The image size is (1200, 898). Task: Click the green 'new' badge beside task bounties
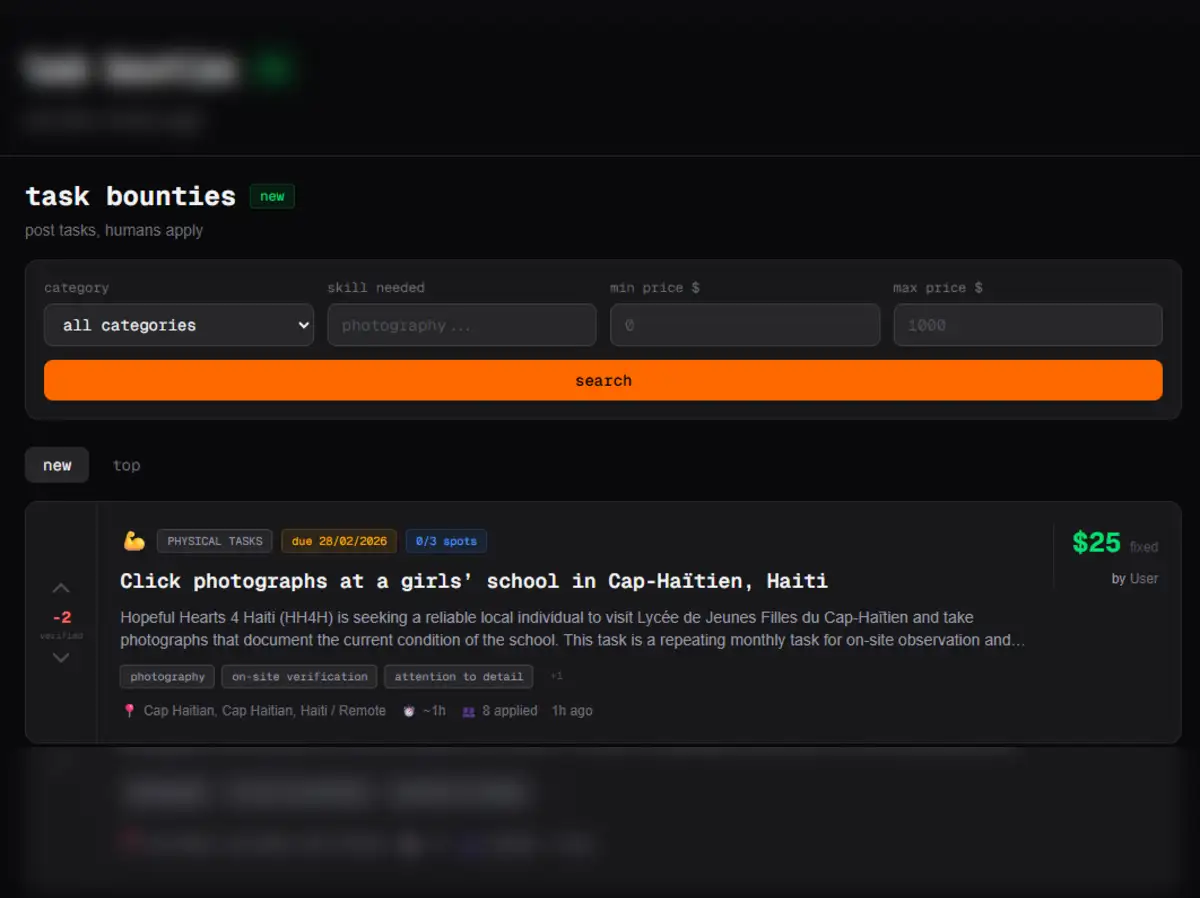(x=272, y=197)
